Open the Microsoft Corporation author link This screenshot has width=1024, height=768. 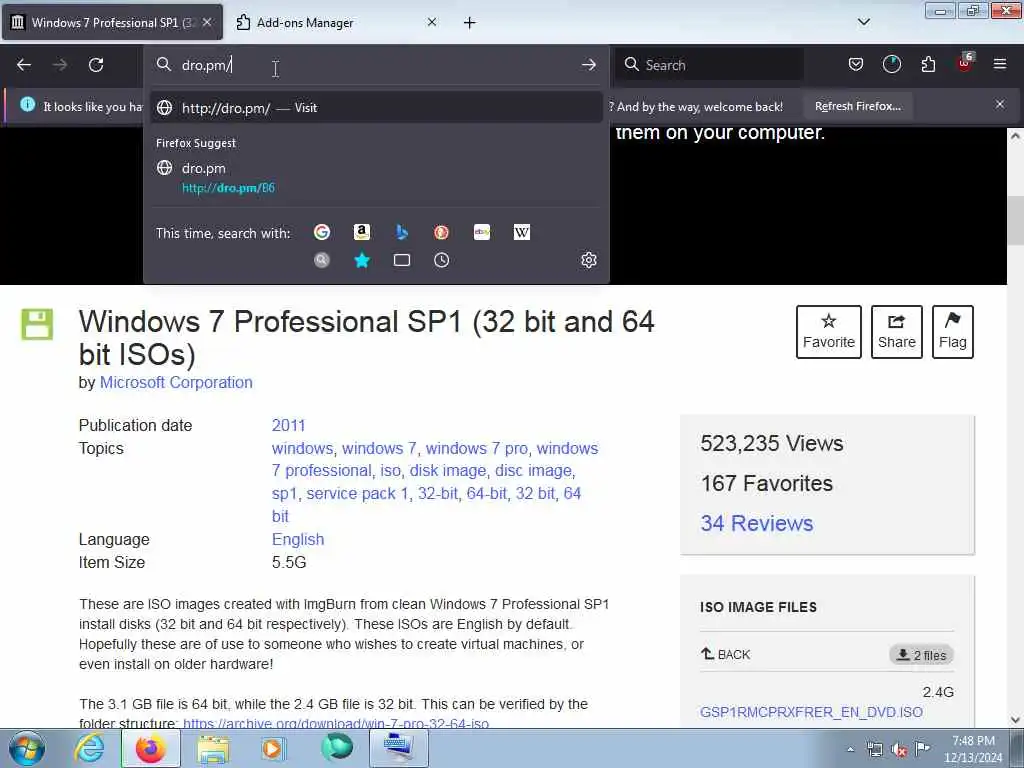tap(176, 383)
